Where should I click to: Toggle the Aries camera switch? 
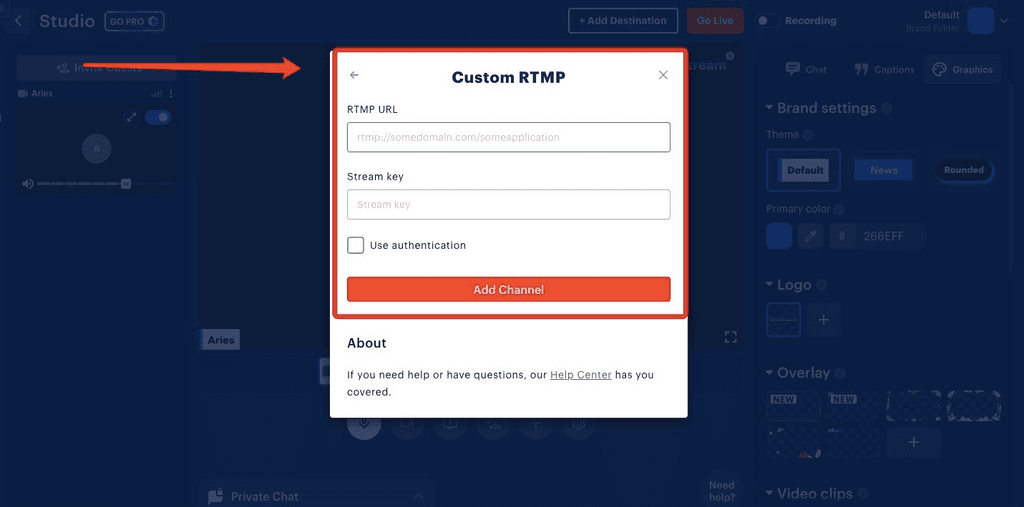tap(158, 118)
